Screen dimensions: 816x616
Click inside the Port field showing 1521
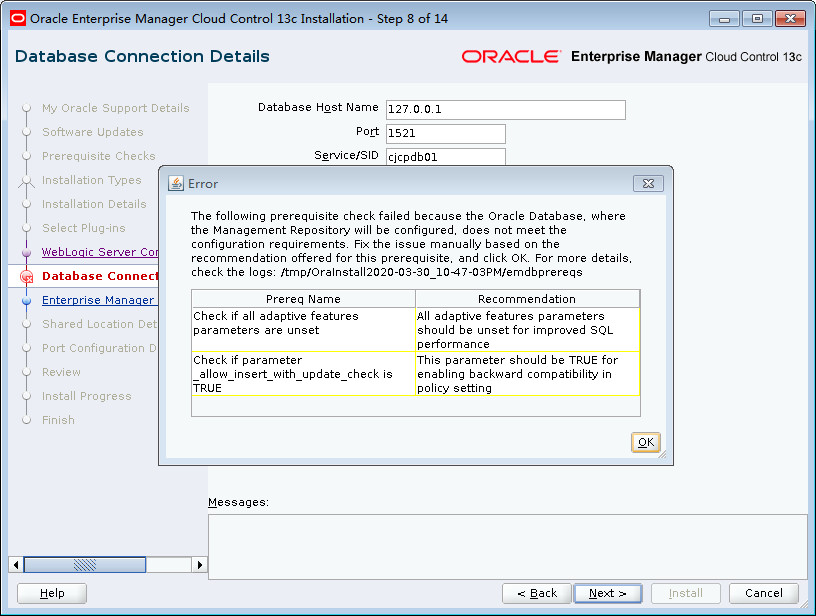[445, 134]
